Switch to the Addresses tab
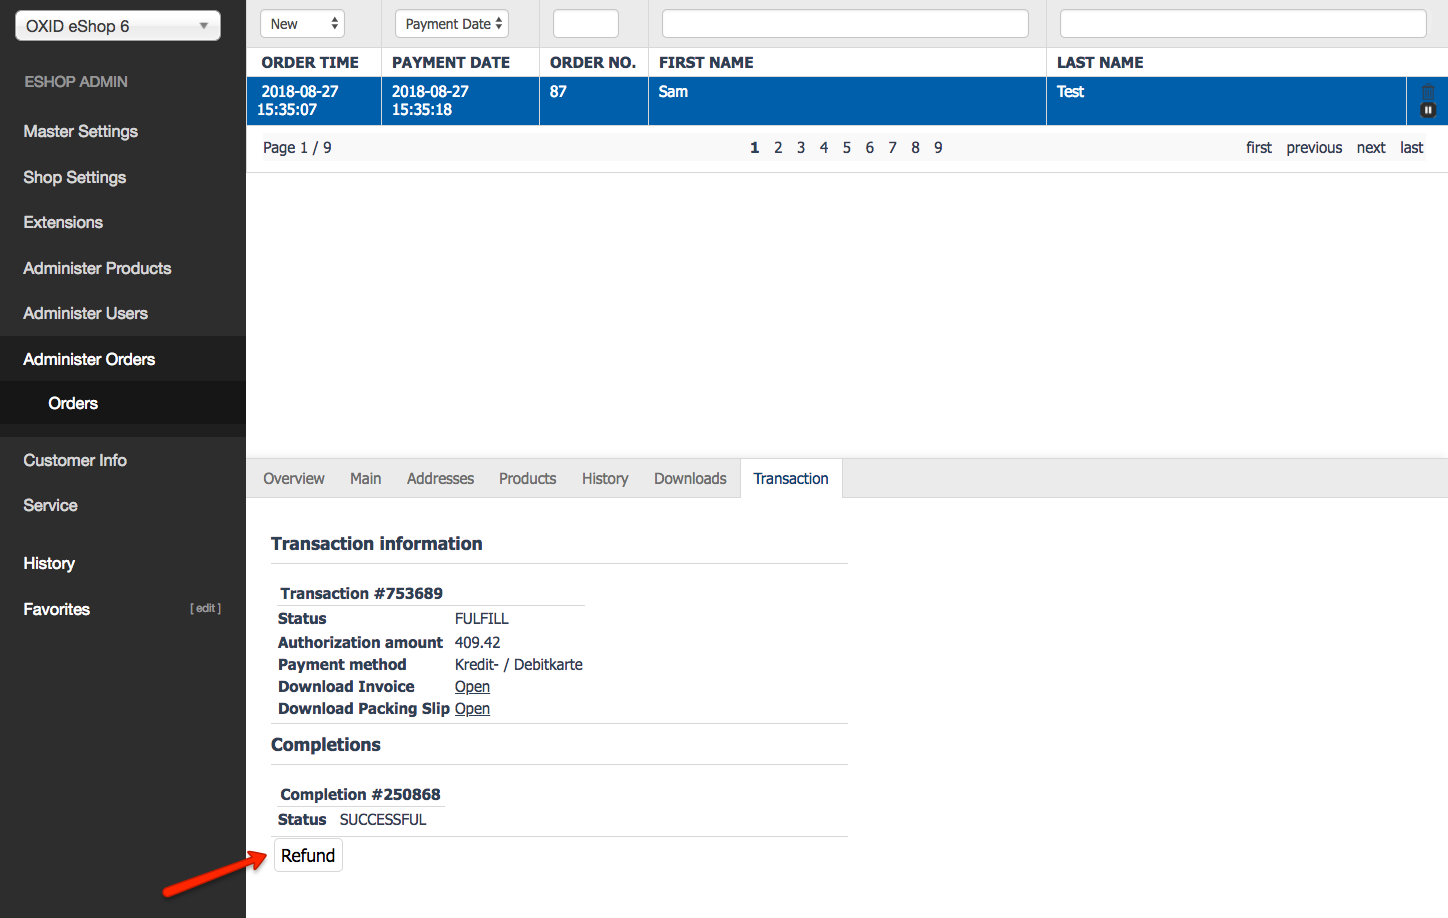The width and height of the screenshot is (1448, 918). 440,478
